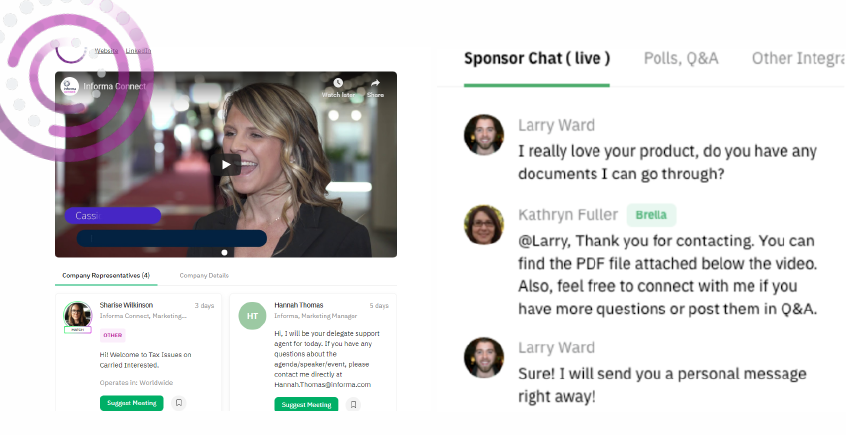This screenshot has height=435, width=846.
Task: Play the Informa Connect video
Action: [x=226, y=165]
